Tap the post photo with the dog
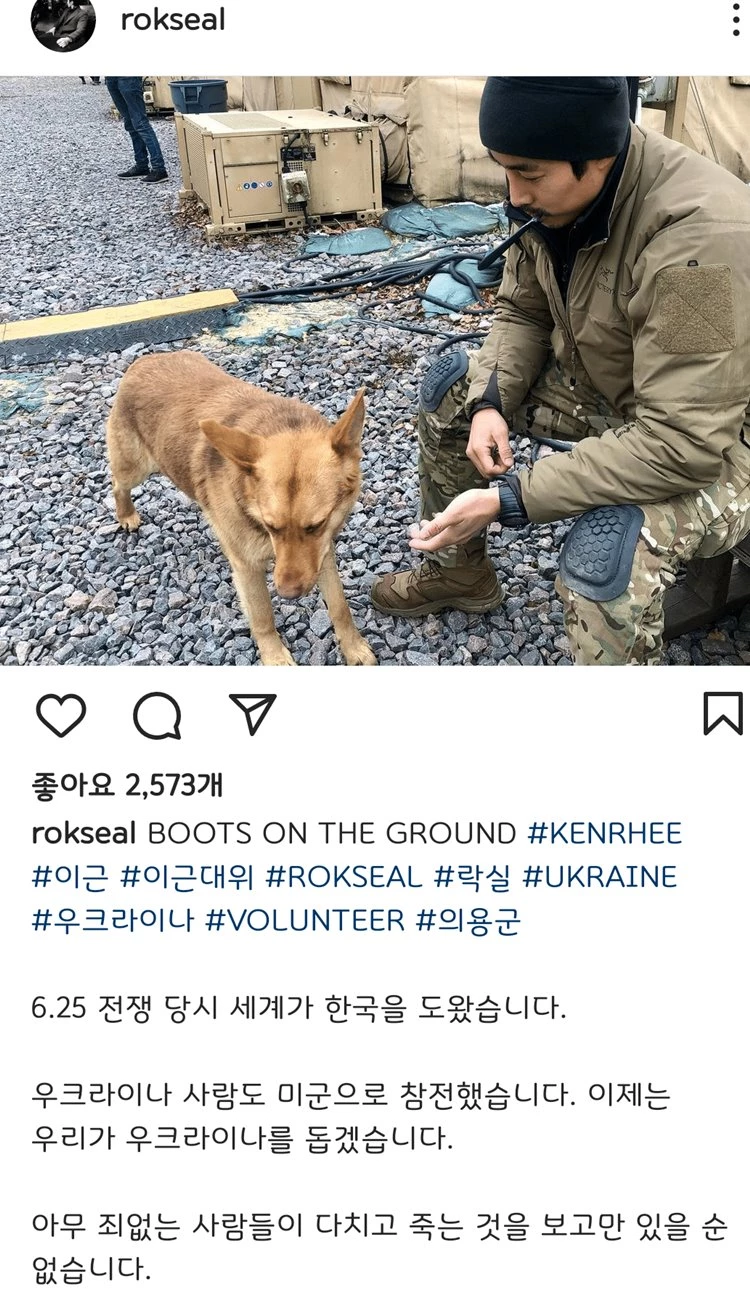 tap(375, 370)
